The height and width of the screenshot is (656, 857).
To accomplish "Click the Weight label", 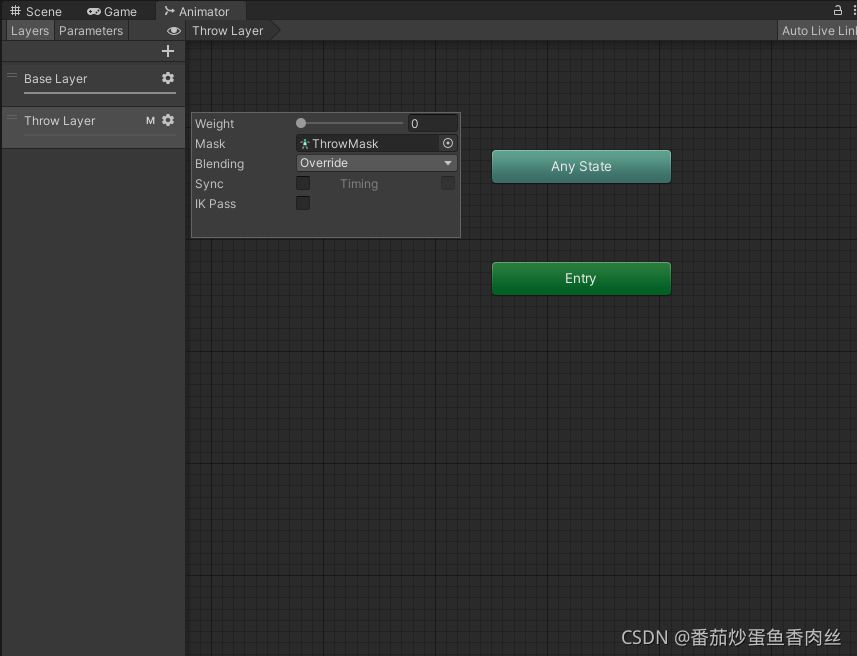I will (x=215, y=124).
